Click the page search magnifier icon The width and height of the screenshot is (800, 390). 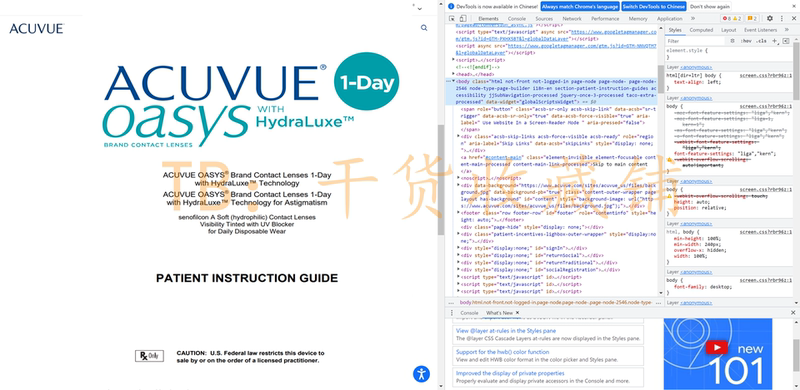pos(424,28)
